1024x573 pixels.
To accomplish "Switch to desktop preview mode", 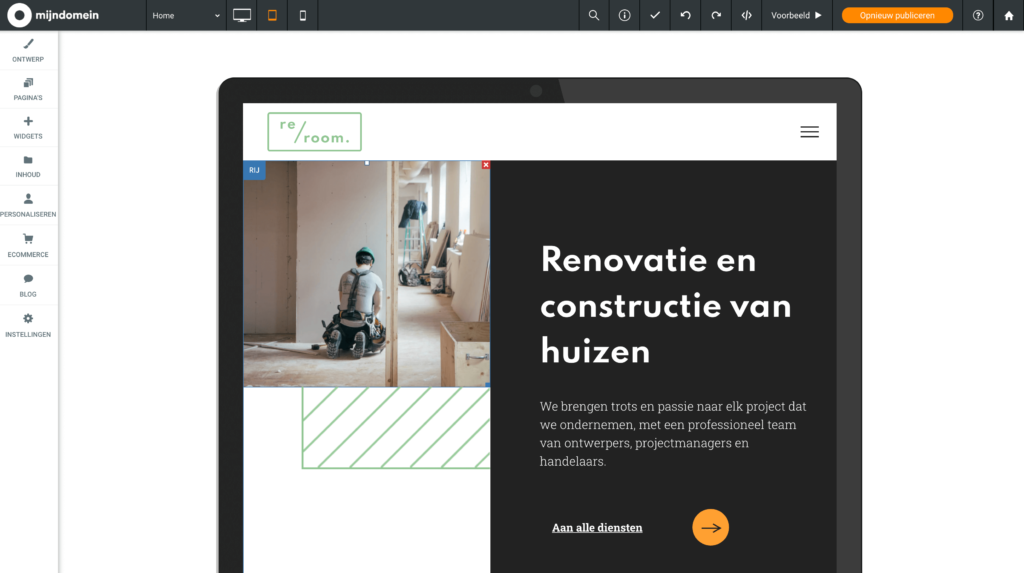I will pos(242,15).
